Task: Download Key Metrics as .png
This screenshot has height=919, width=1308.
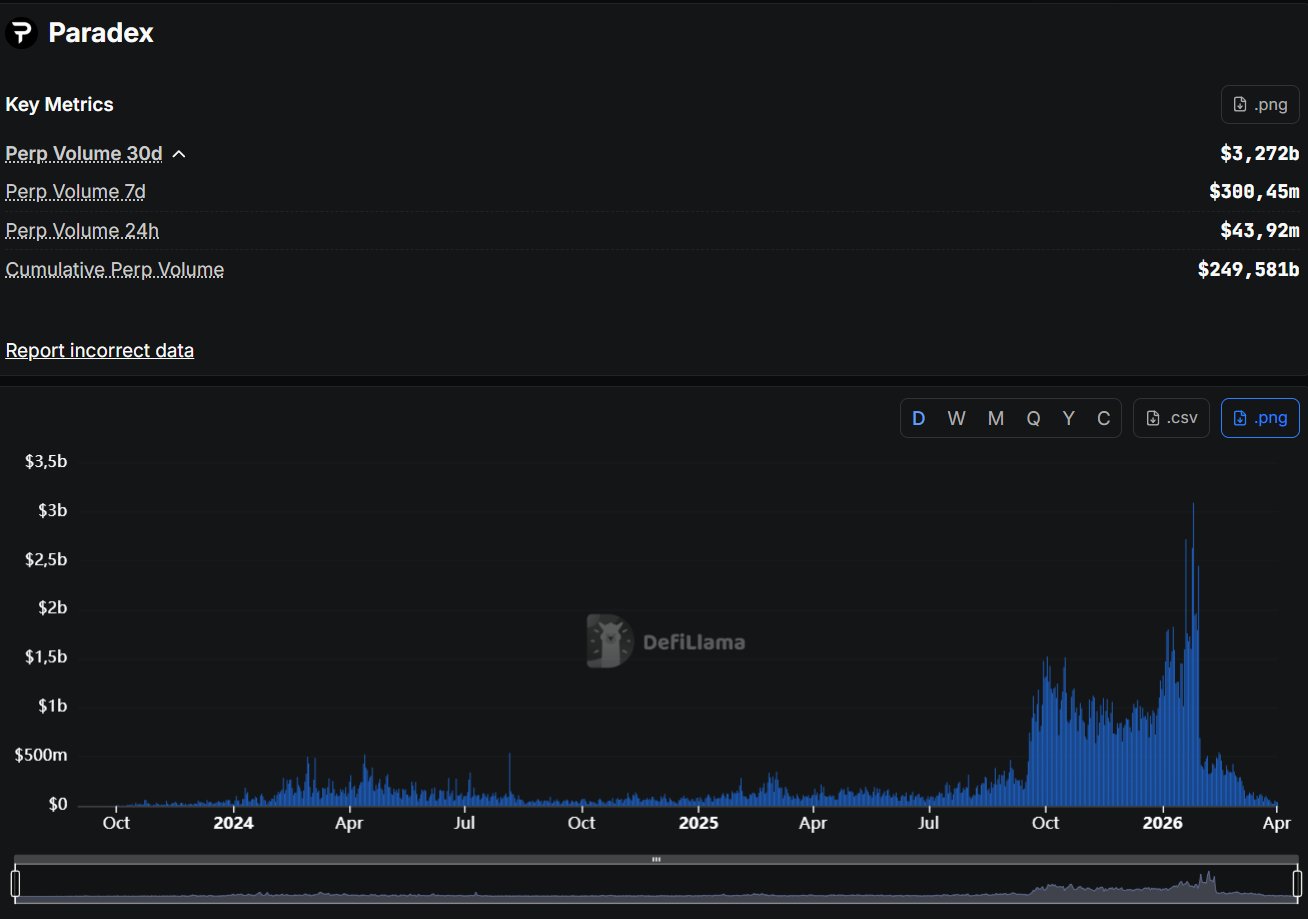Action: [x=1260, y=104]
